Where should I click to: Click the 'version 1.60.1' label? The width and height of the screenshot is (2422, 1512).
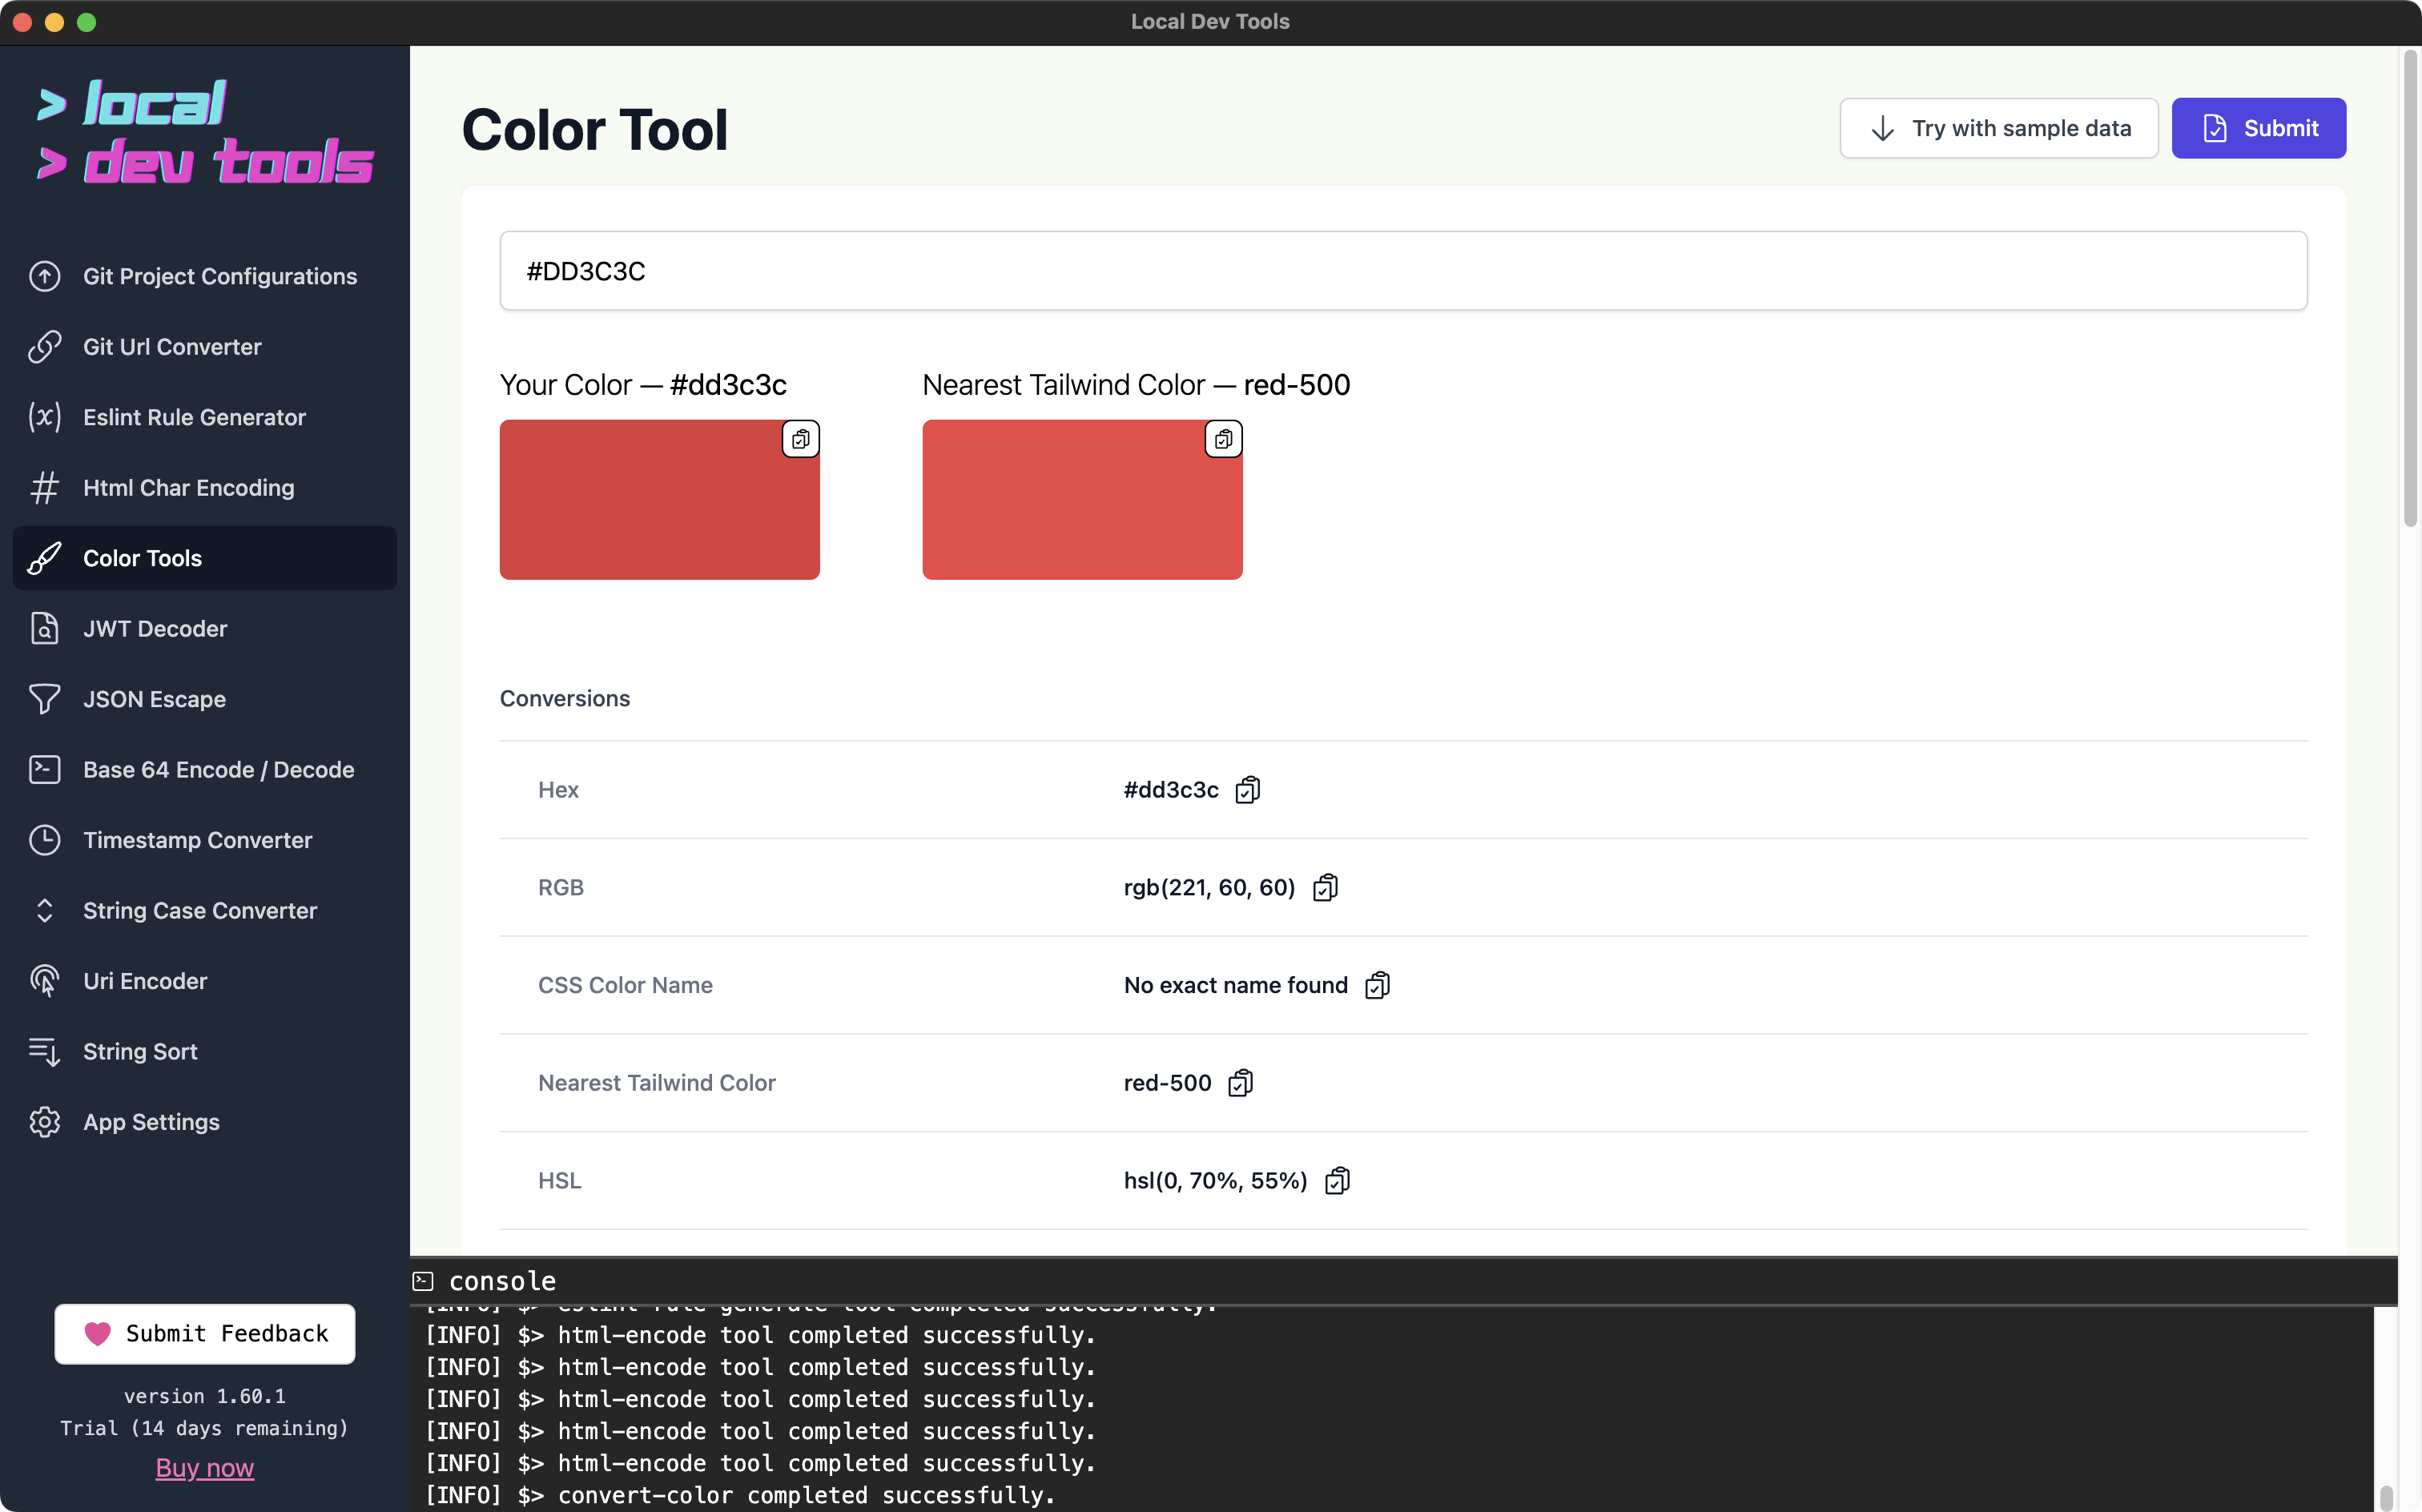pos(205,1396)
